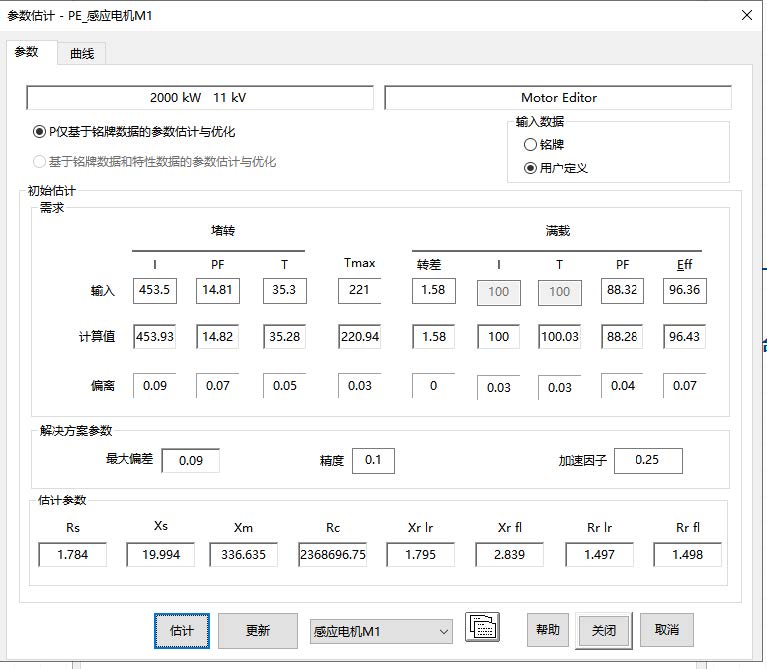Click the copy/report icon next to motor dropdown
Viewport: 767px width, 669px height.
click(482, 628)
